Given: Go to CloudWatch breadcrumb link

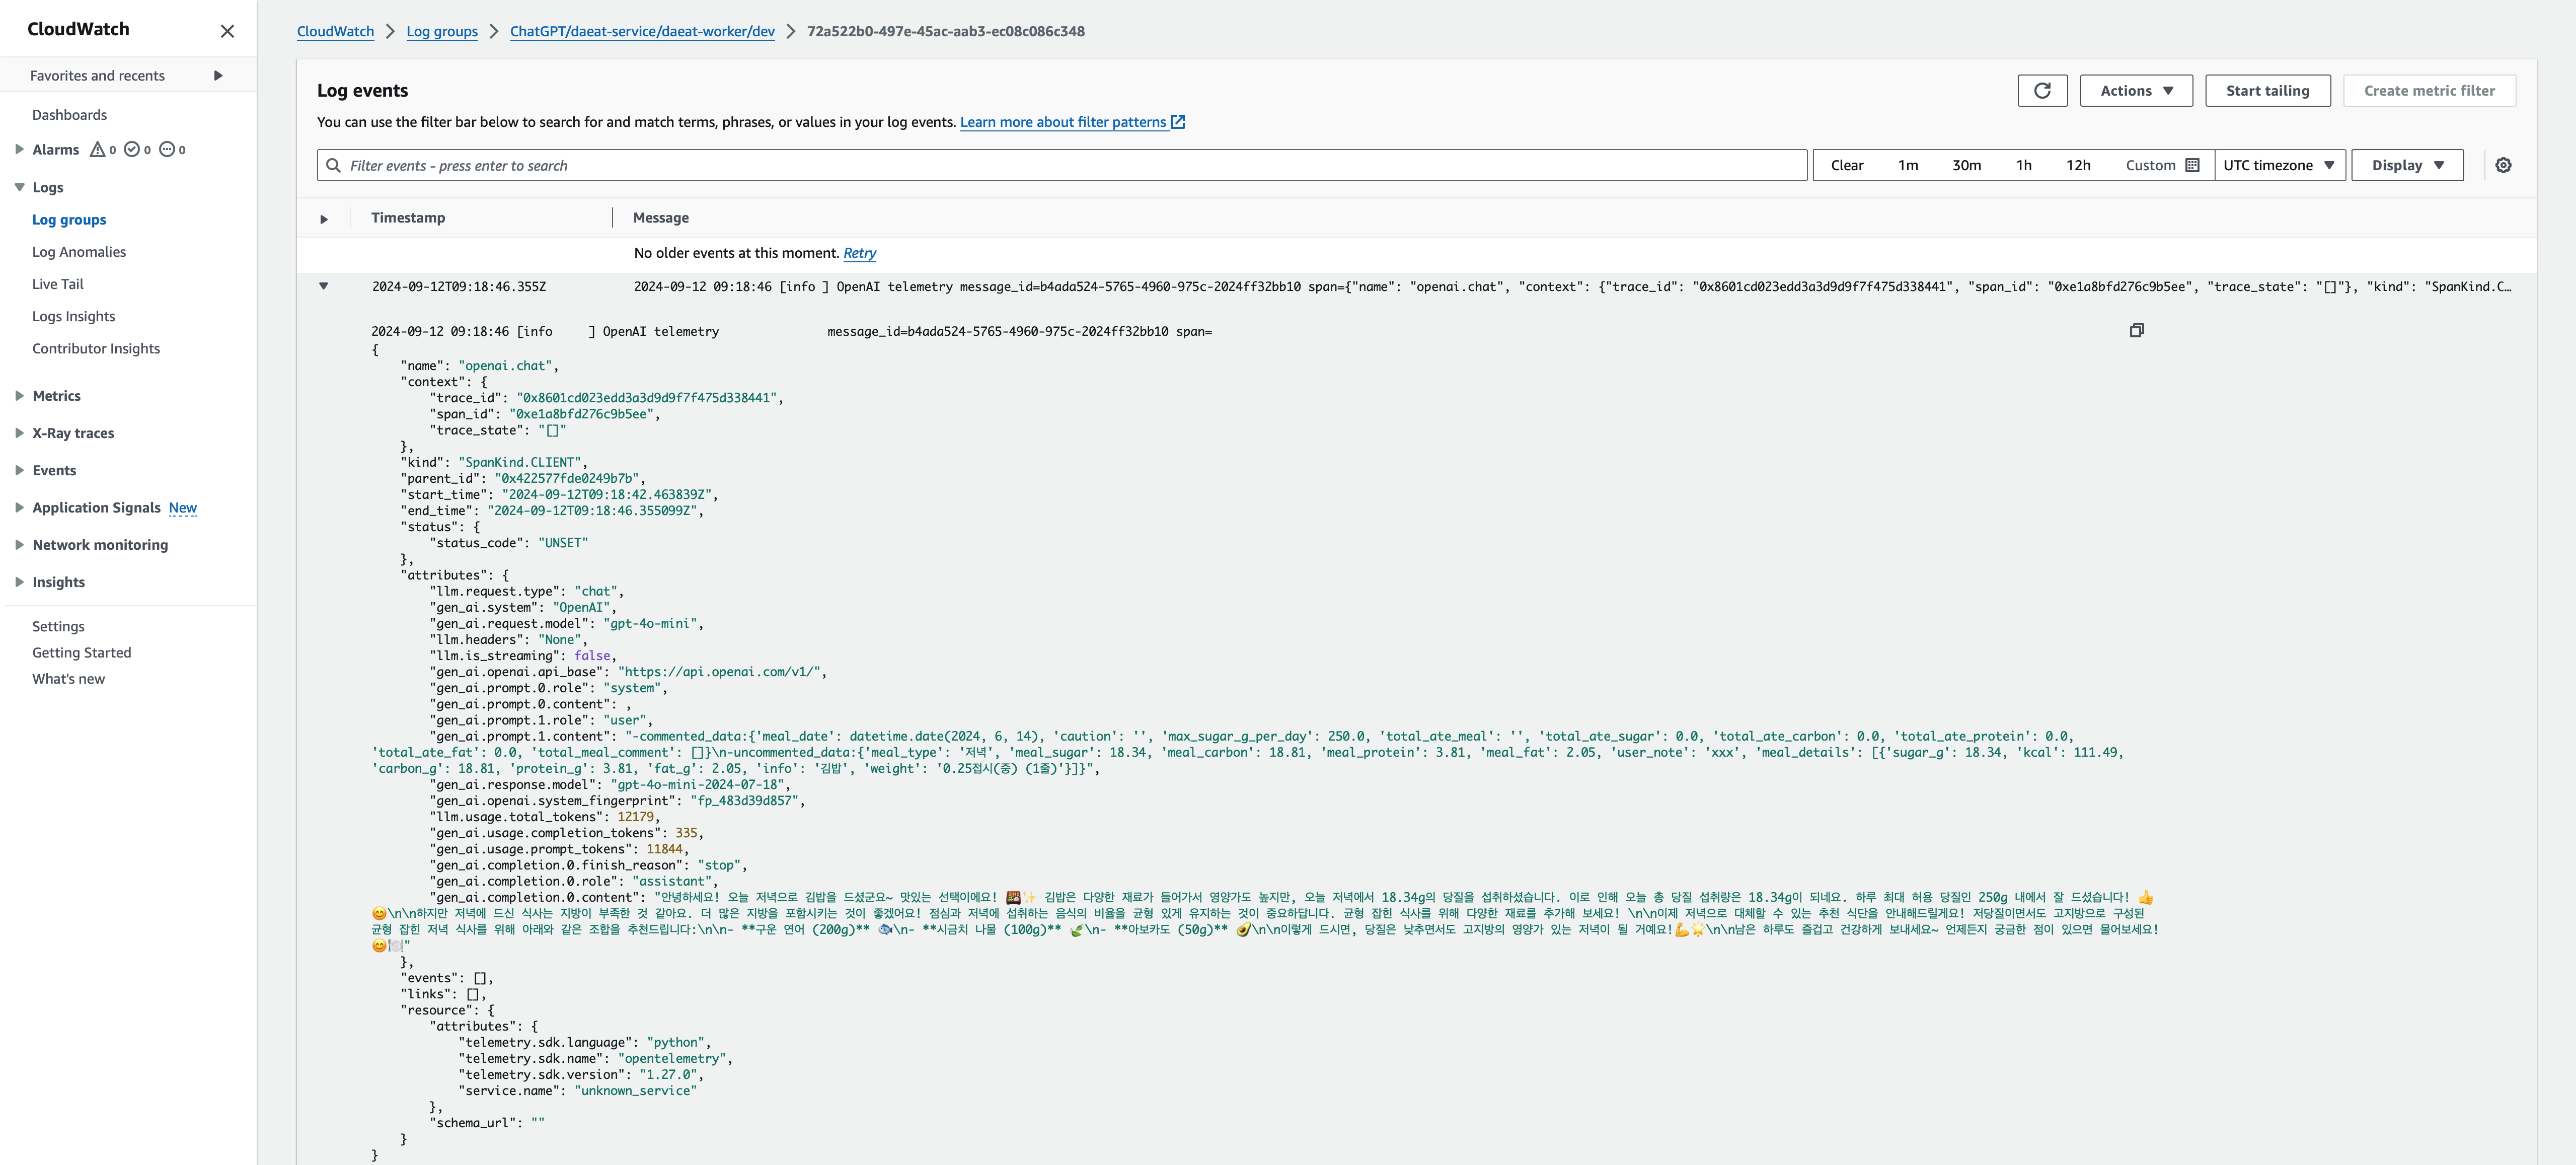Looking at the screenshot, I should pos(335,32).
